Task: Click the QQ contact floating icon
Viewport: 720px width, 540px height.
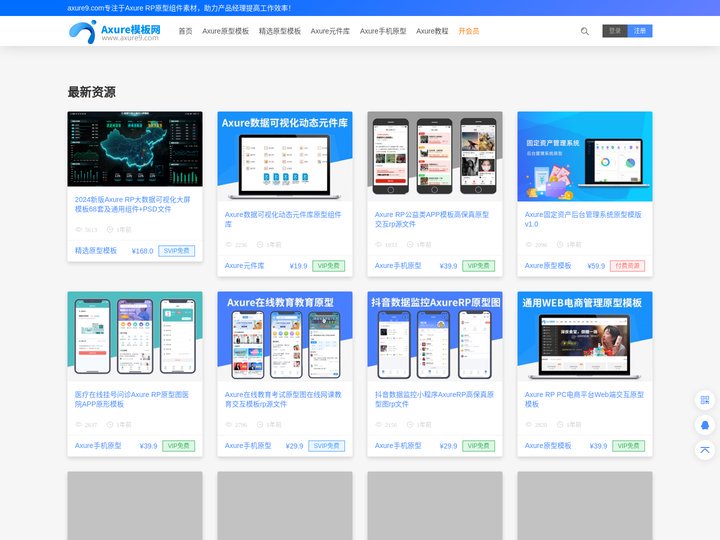Action: 705,425
